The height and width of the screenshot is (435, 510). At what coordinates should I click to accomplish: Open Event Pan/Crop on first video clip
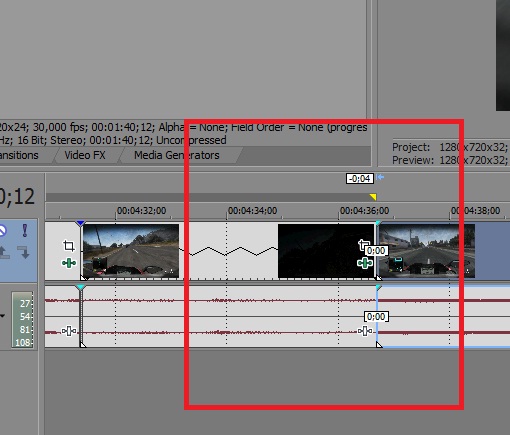point(69,246)
